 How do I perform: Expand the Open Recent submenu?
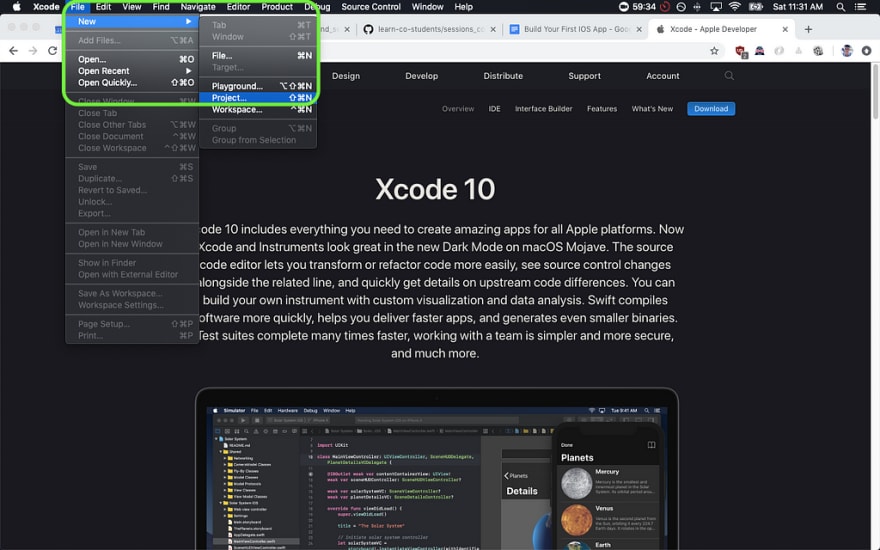pyautogui.click(x=132, y=71)
